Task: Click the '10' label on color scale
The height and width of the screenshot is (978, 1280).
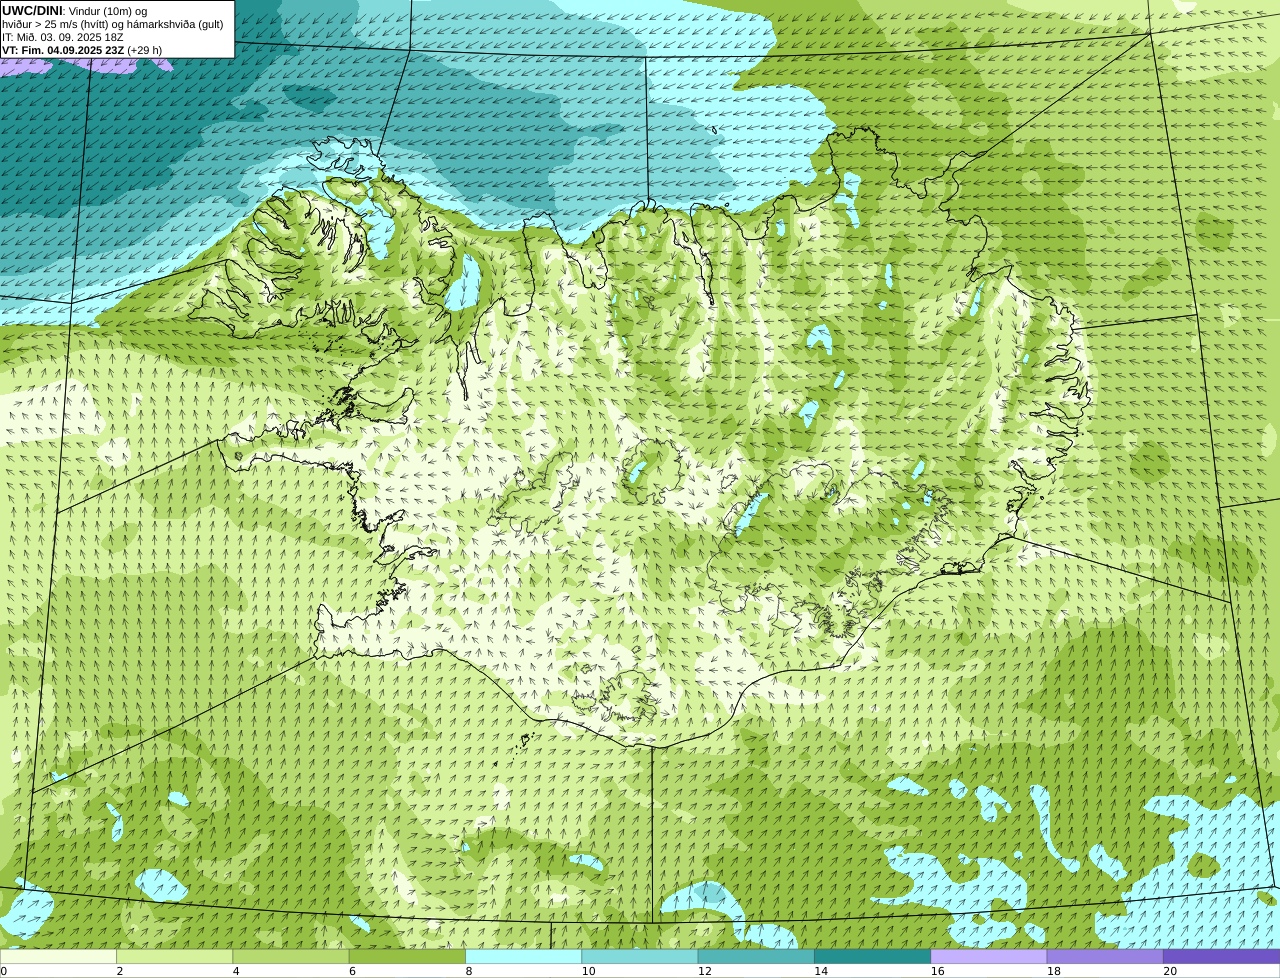Action: 588,971
